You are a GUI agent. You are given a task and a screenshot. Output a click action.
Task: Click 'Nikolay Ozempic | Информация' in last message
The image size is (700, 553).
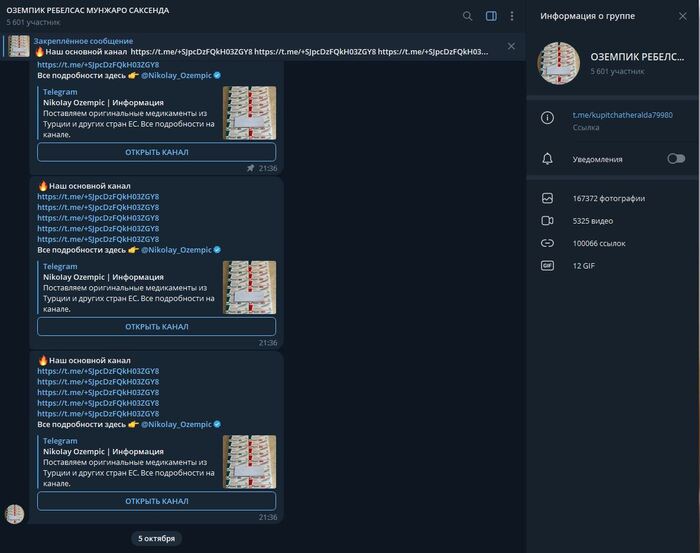click(103, 452)
